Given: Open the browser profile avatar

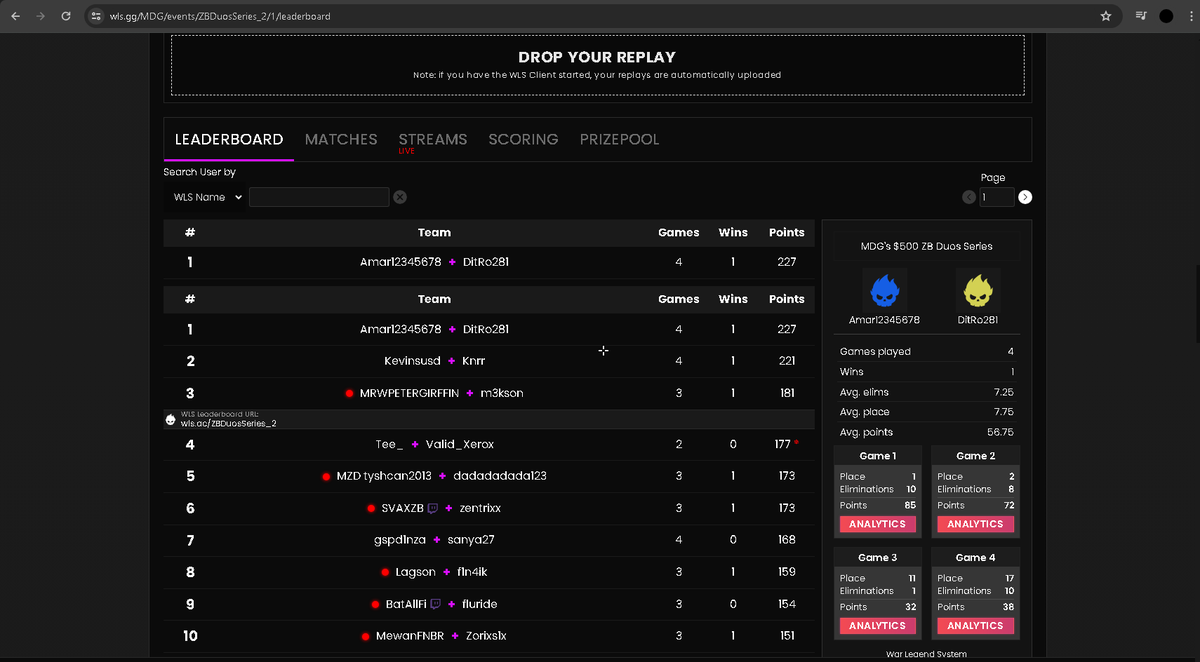Looking at the screenshot, I should 1166,16.
